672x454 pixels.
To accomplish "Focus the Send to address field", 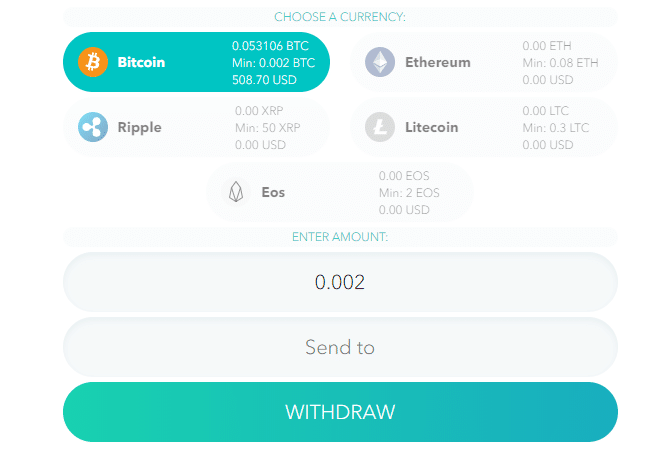I will point(340,347).
